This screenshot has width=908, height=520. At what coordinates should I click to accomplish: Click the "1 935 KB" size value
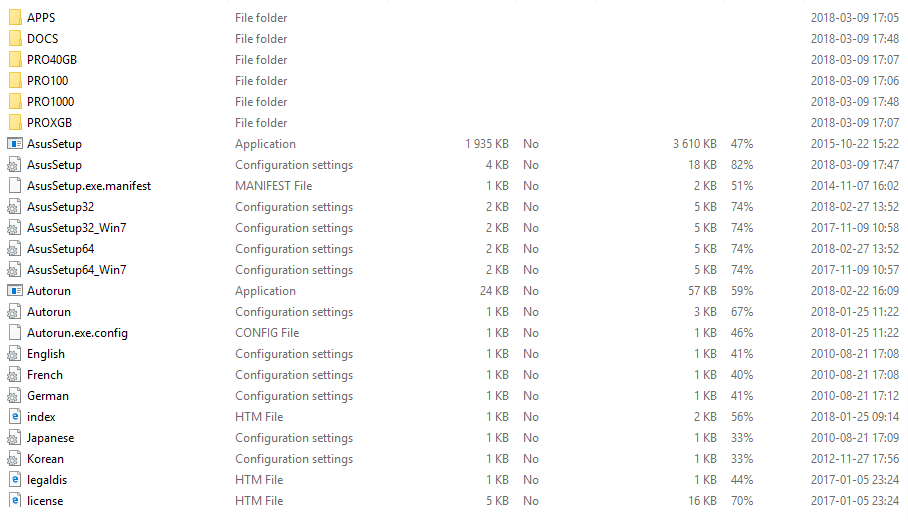click(x=486, y=144)
